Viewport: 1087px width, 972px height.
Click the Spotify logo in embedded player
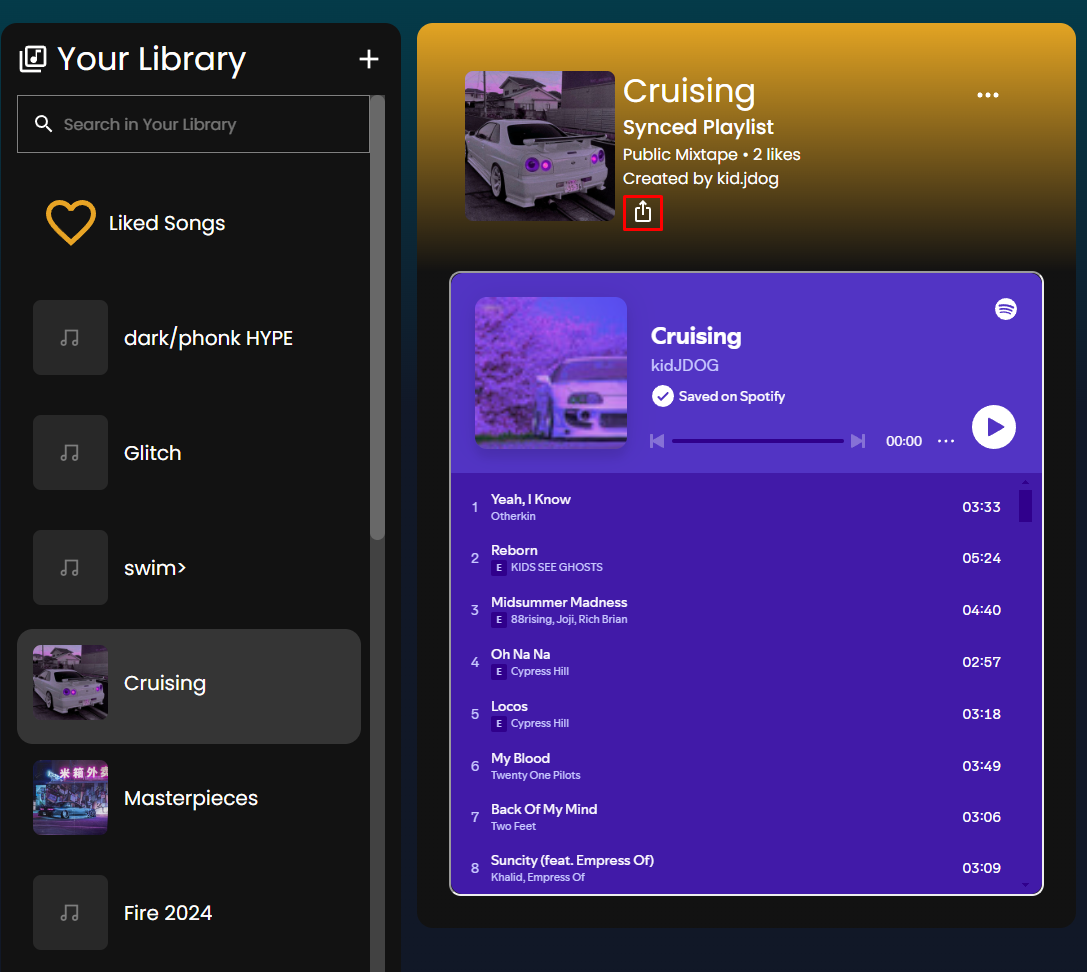pos(1005,309)
